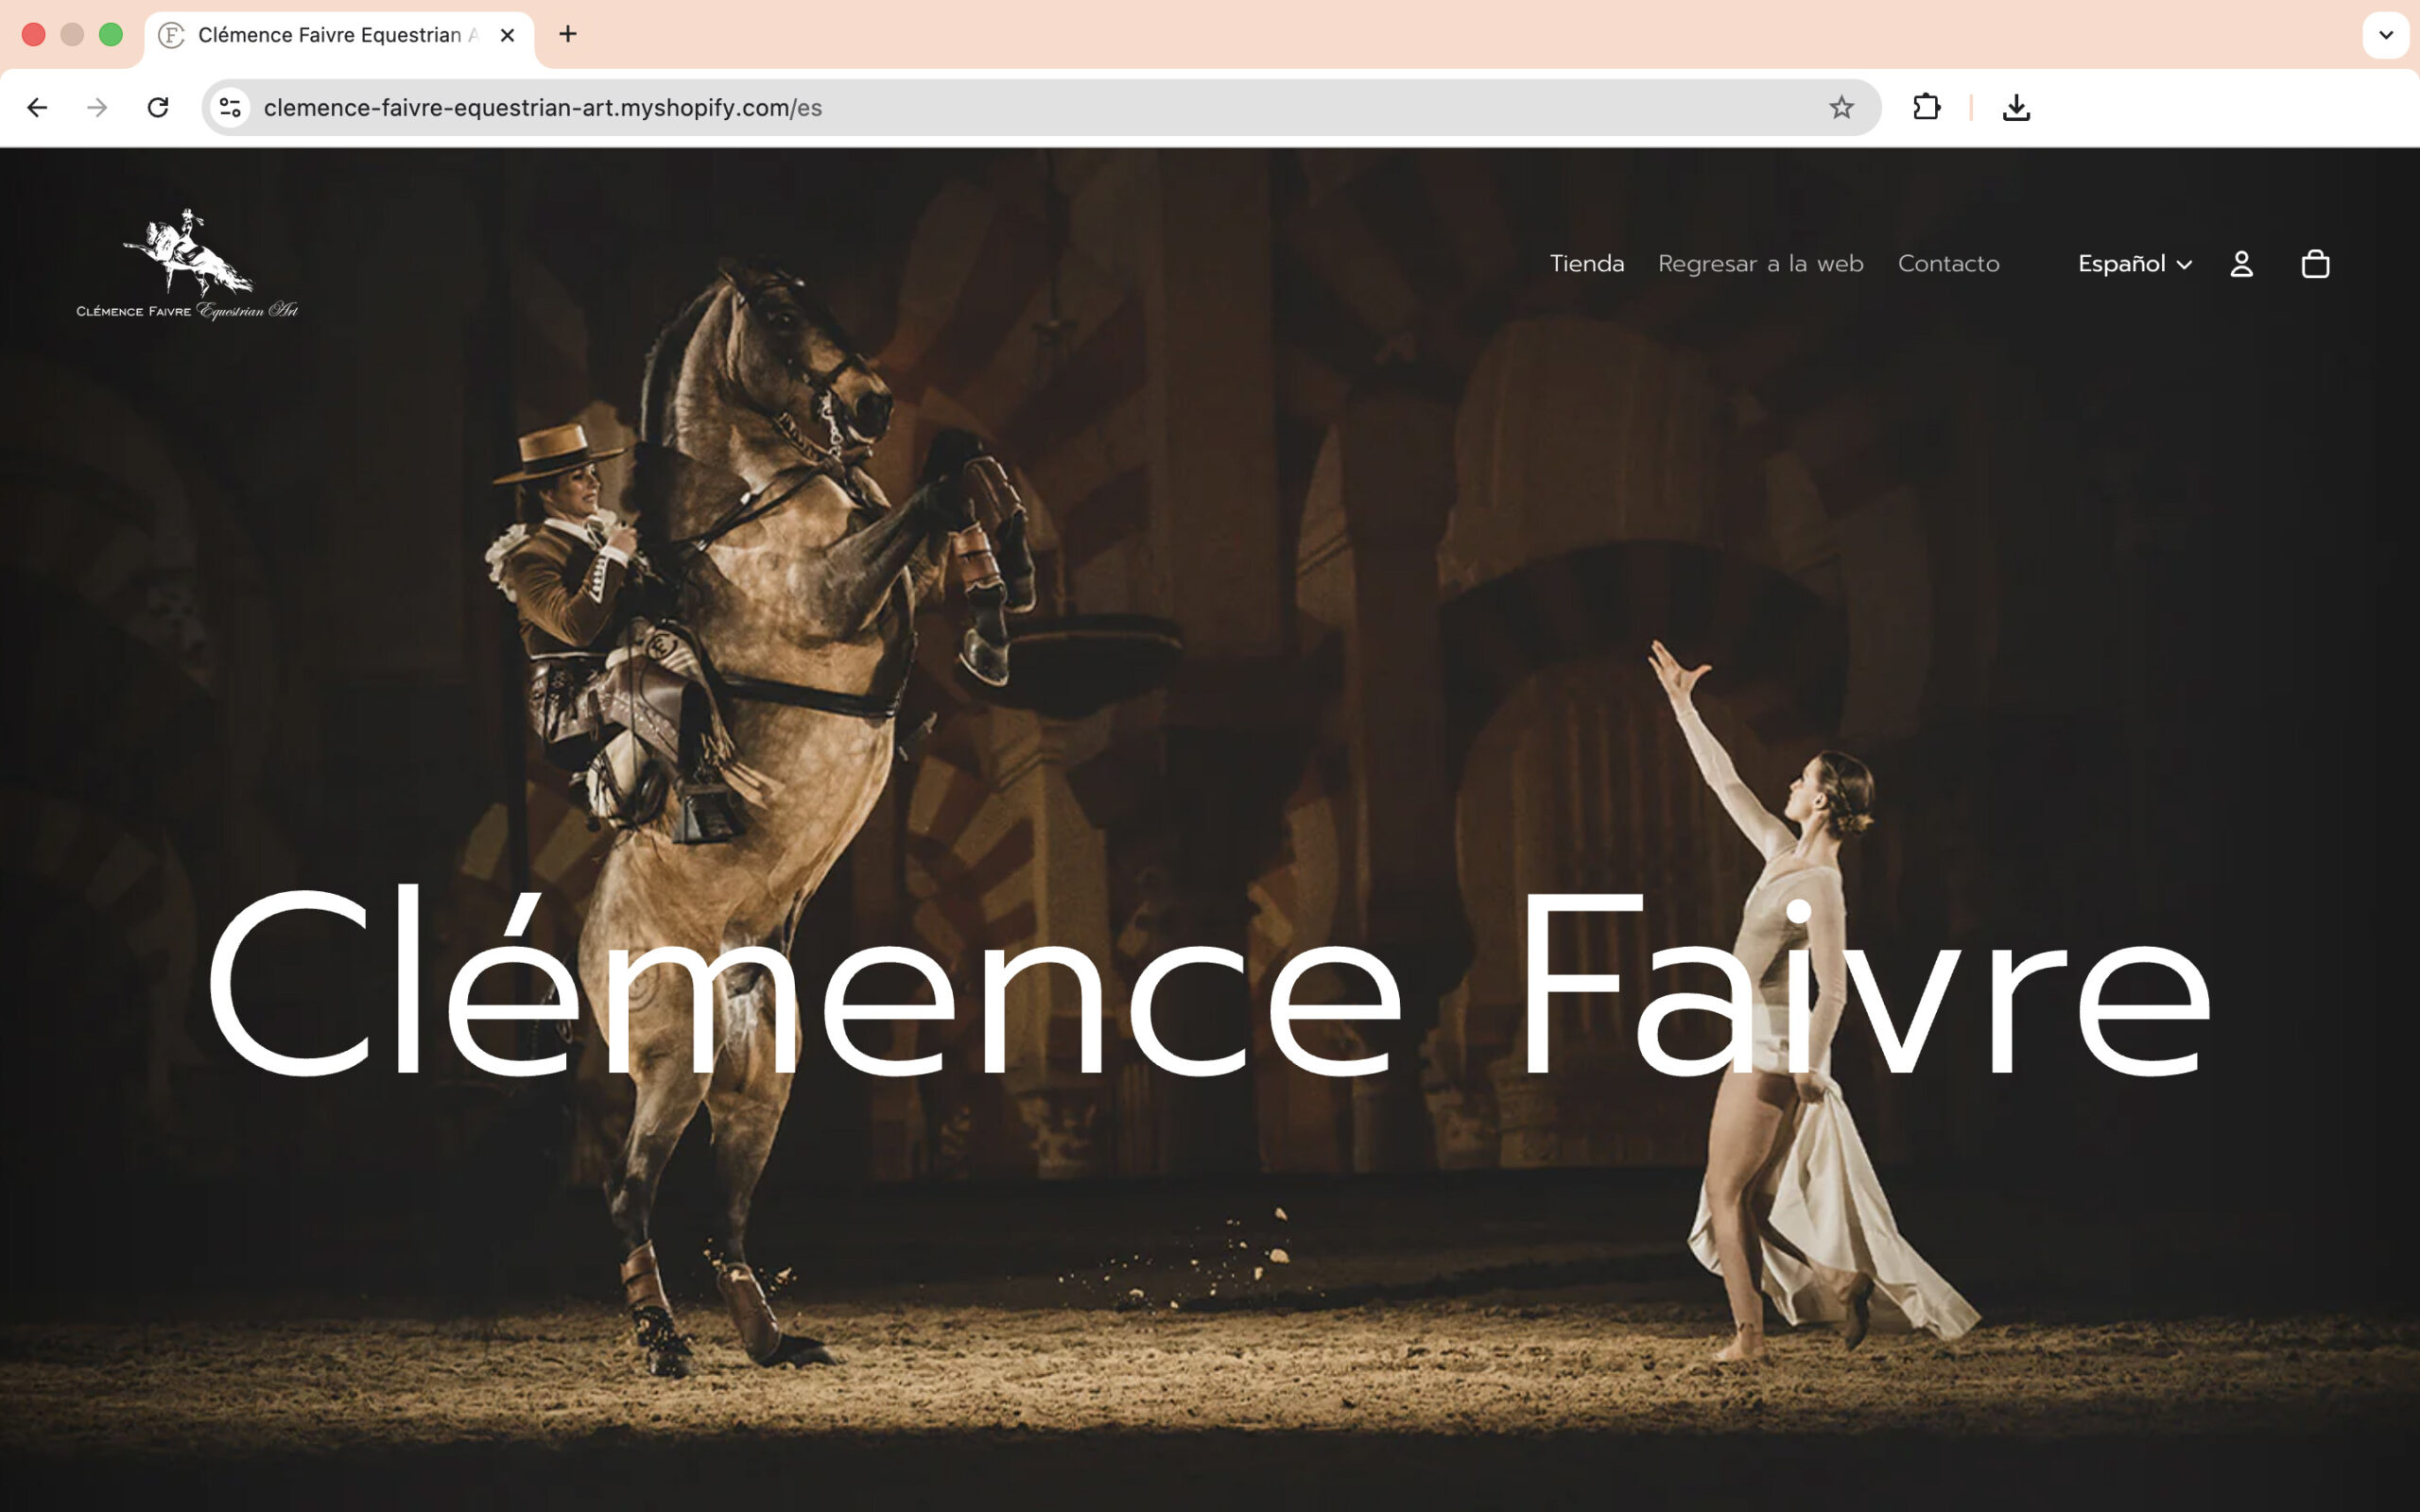Go to Regresar a la web
The image size is (2420, 1512).
[1760, 264]
